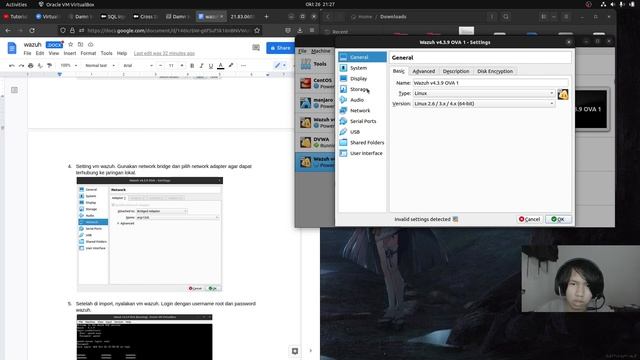640x360 pixels.
Task: Open the zoom level dropdown
Action: pyautogui.click(x=69, y=65)
